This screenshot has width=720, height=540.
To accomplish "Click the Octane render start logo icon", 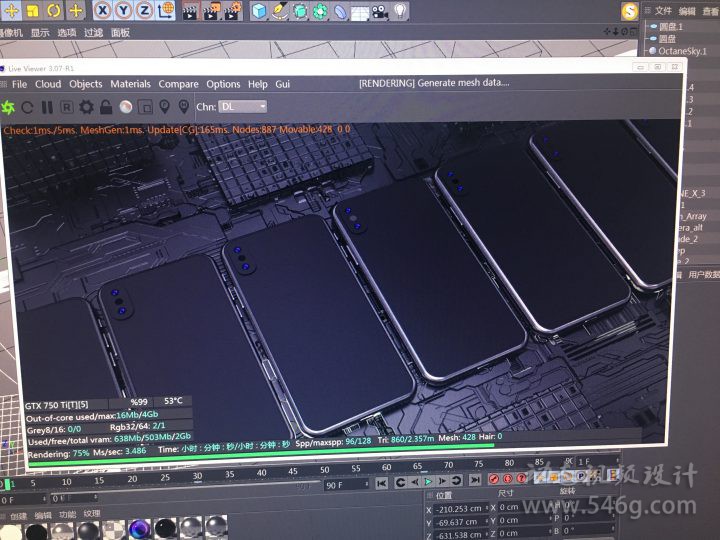I will [9, 107].
